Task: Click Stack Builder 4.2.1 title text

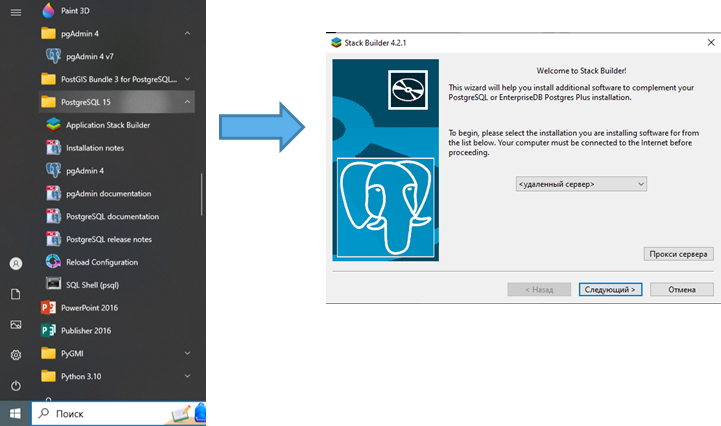Action: pos(375,43)
